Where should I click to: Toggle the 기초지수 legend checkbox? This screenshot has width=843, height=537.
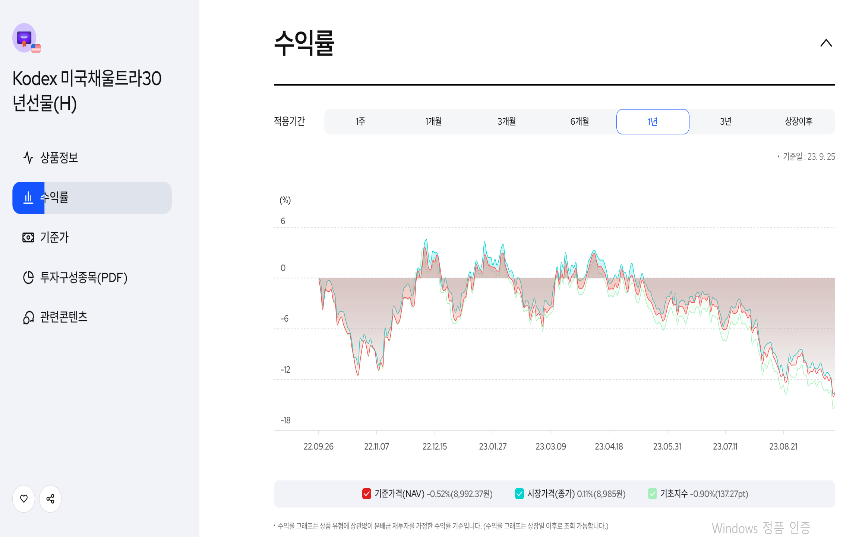(x=652, y=493)
